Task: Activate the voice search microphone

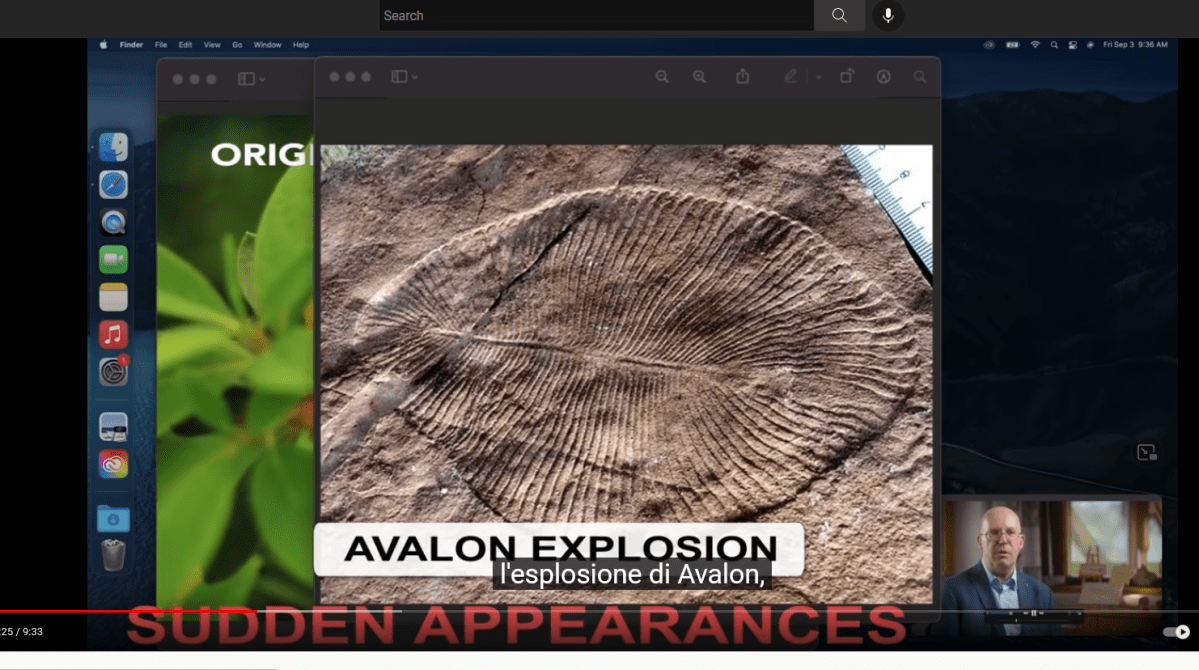Action: [x=888, y=15]
